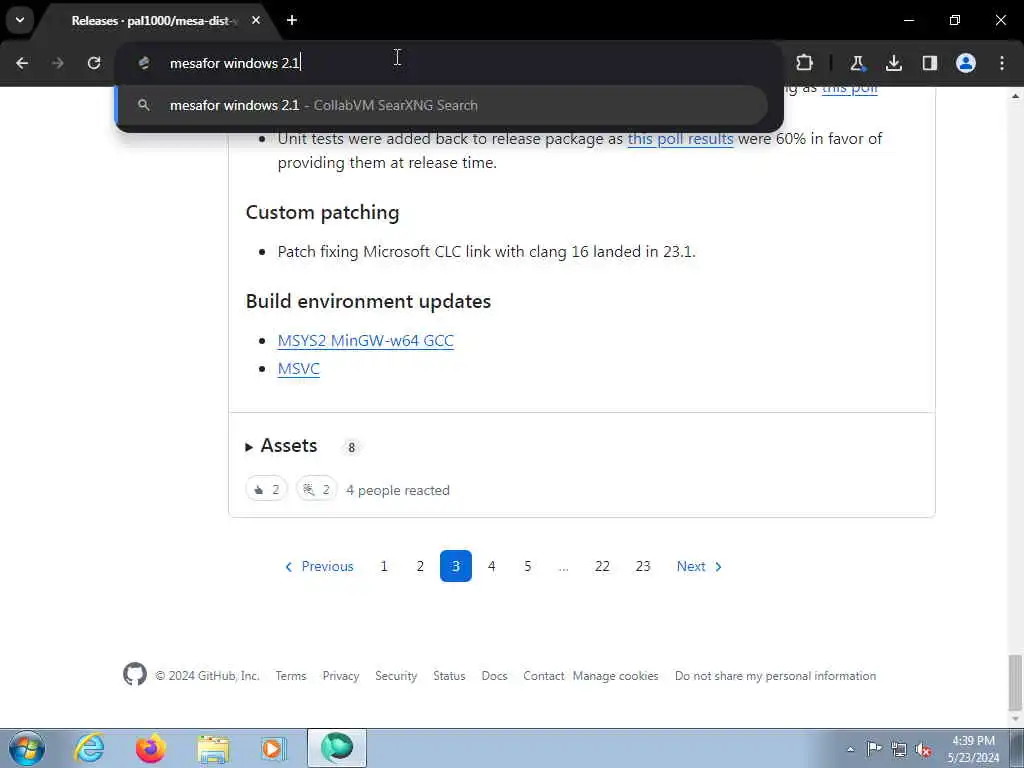
Task: Switch to the active browser taskbar button
Action: [337, 748]
